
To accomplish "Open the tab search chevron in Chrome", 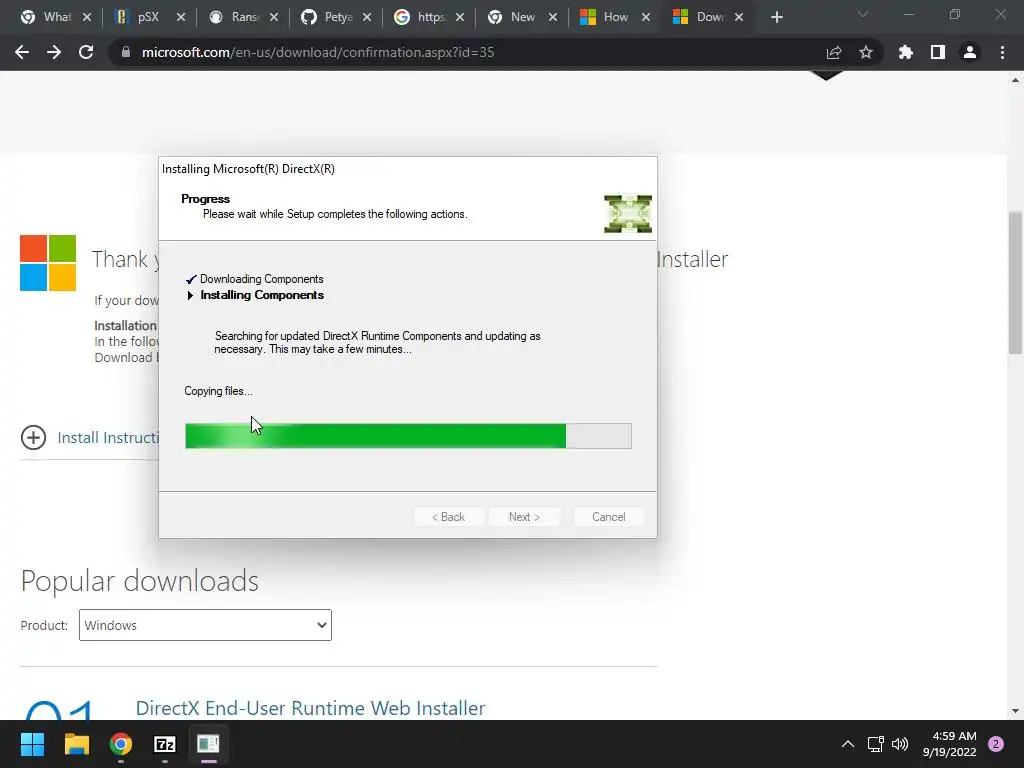I will (863, 14).
